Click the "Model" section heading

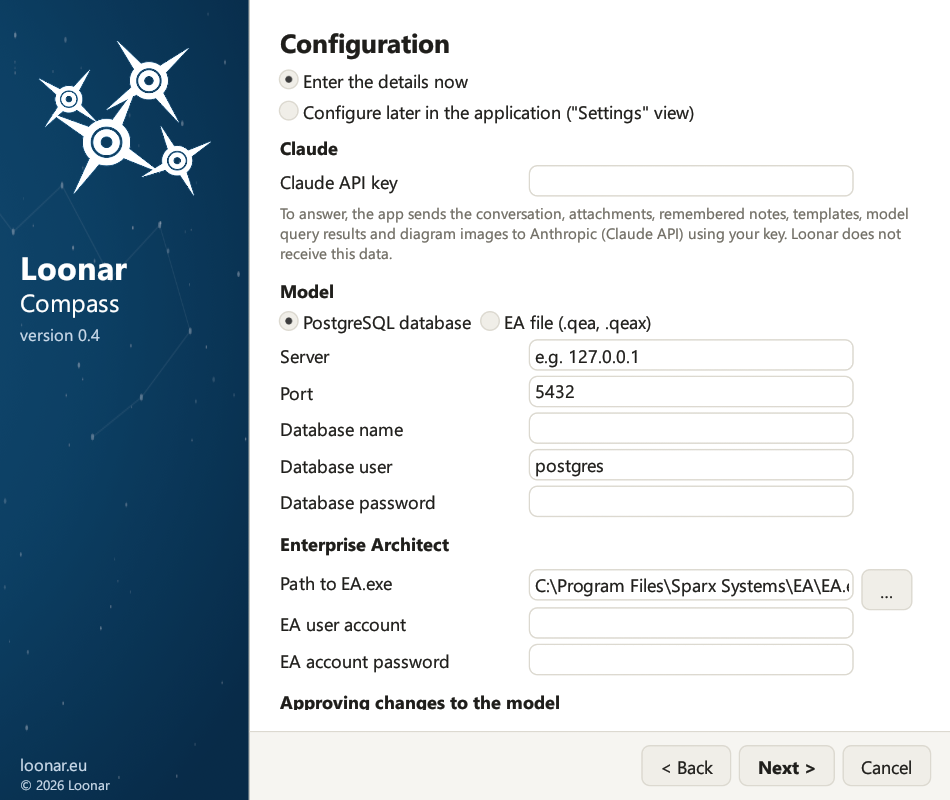coord(307,292)
